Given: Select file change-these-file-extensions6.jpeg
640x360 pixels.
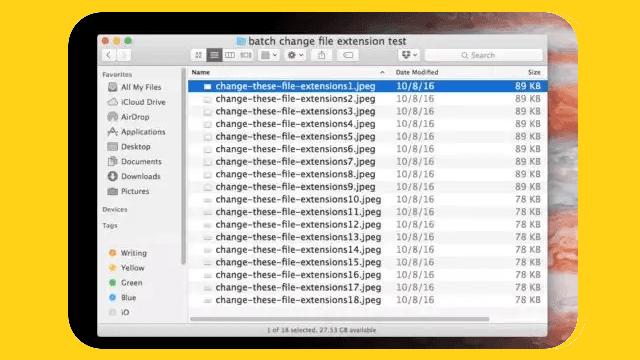Looking at the screenshot, I should click(x=367, y=149).
